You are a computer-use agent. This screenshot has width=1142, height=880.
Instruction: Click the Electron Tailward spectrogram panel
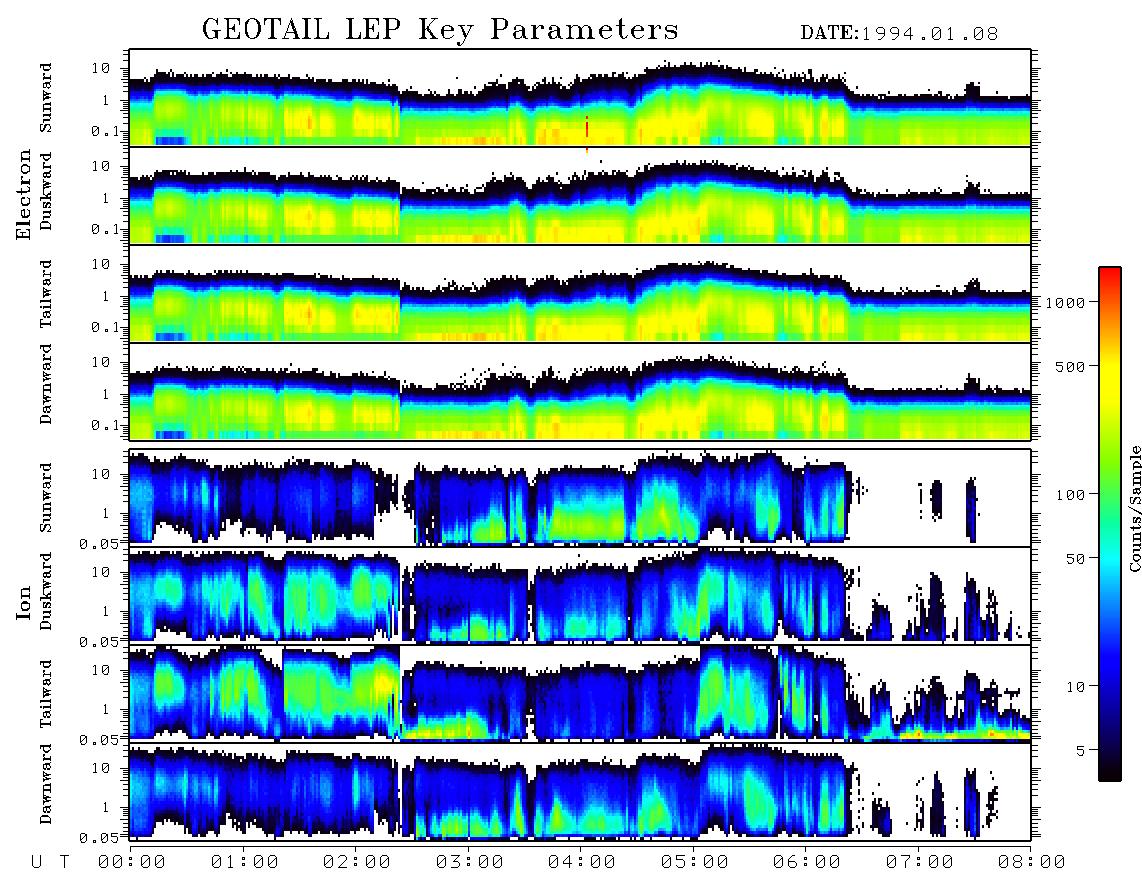[580, 294]
